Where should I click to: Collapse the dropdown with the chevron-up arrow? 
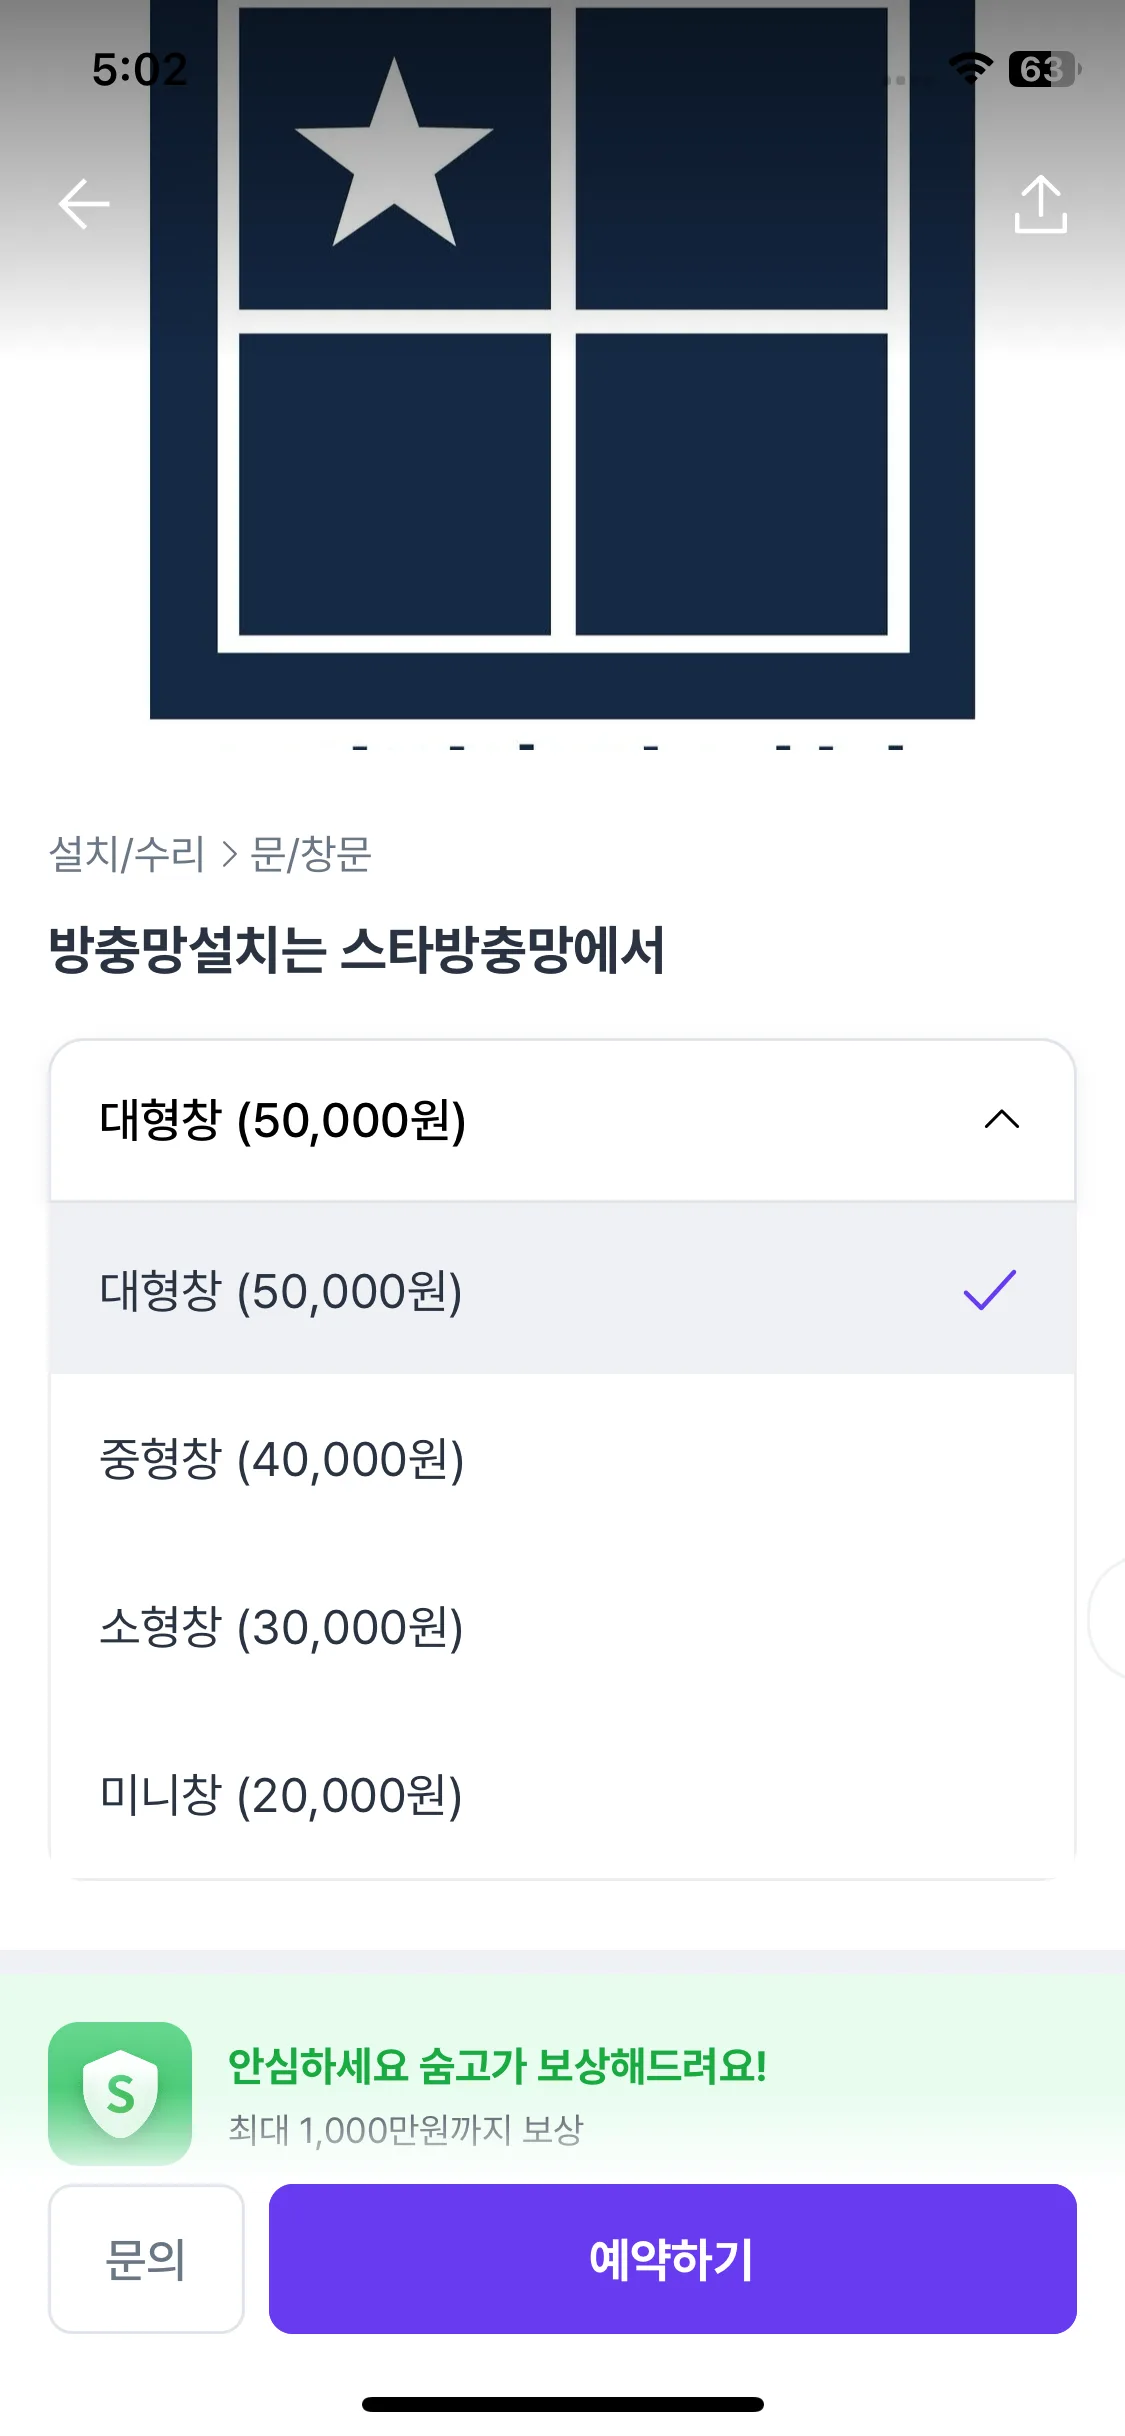[1001, 1120]
